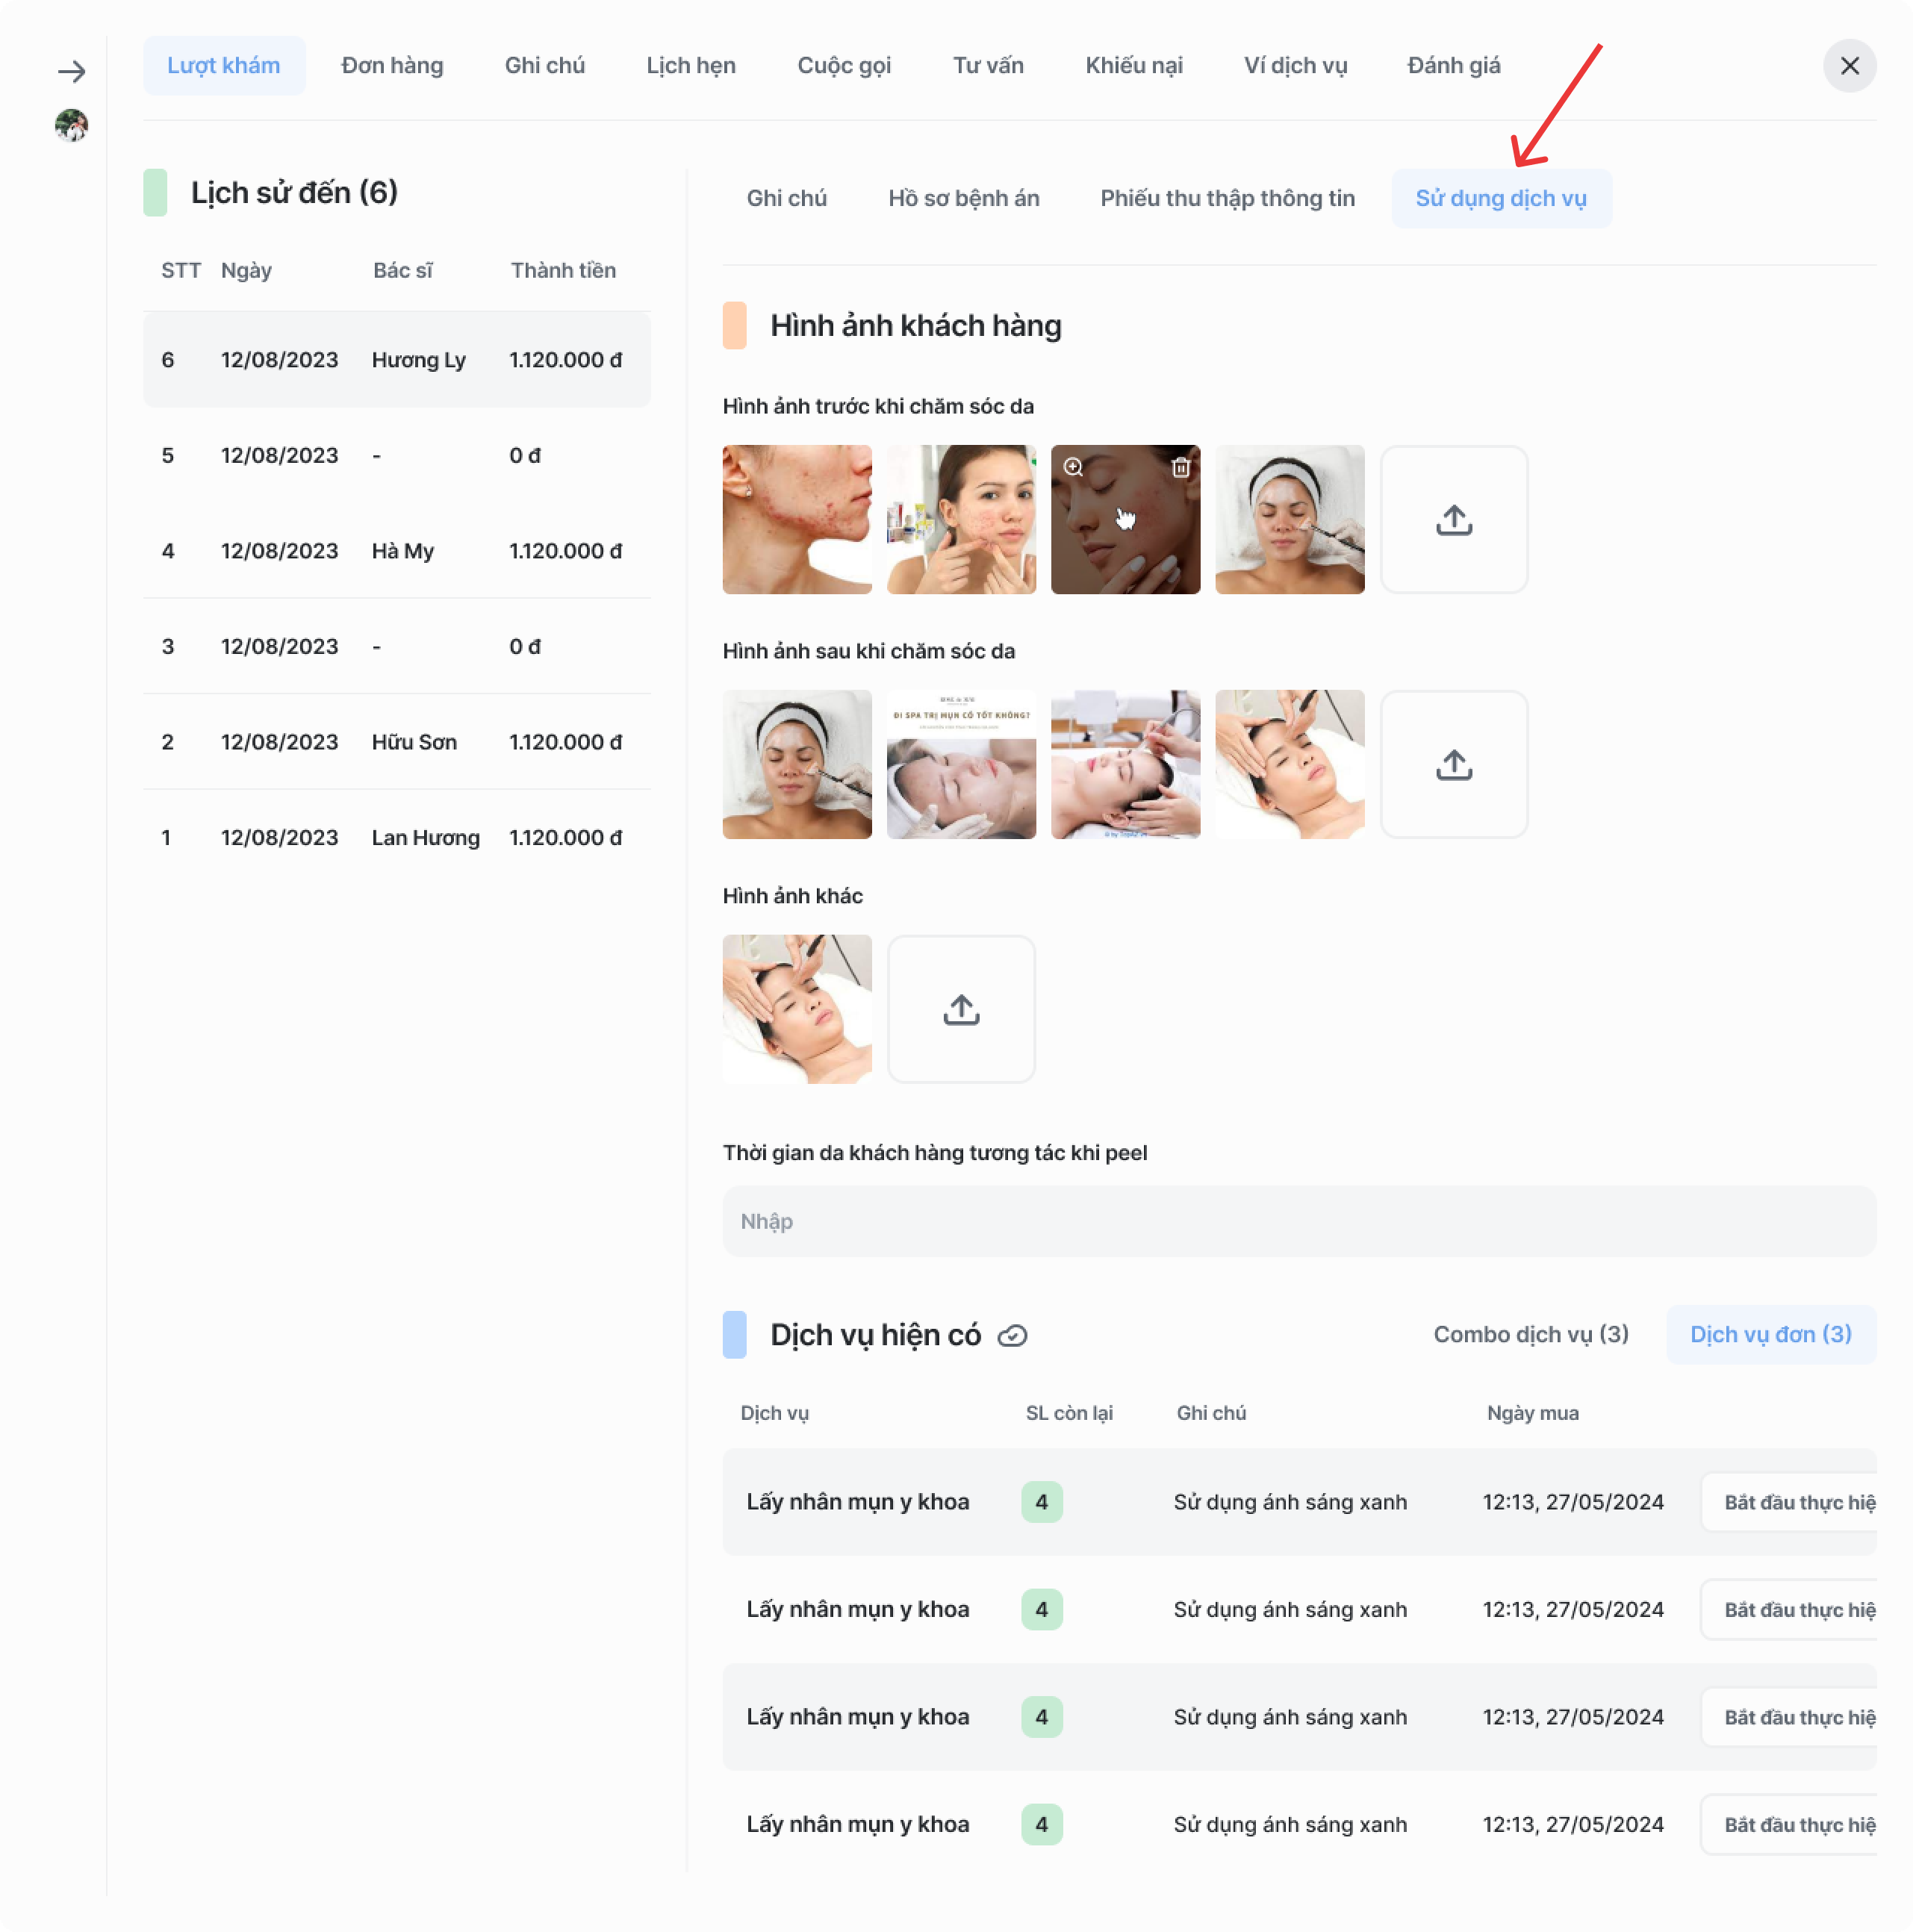The width and height of the screenshot is (1913, 1932).
Task: Select Dịch vụ đơn (3) filter
Action: [x=1770, y=1334]
